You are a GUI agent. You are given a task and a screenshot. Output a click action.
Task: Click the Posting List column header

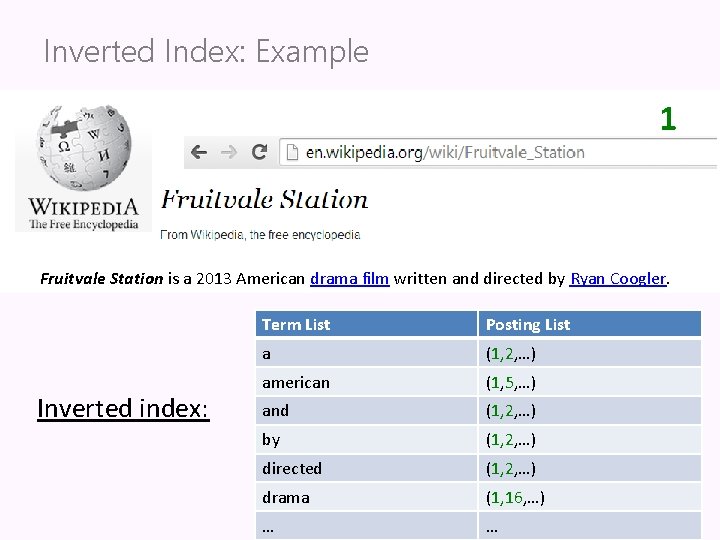[x=590, y=324]
